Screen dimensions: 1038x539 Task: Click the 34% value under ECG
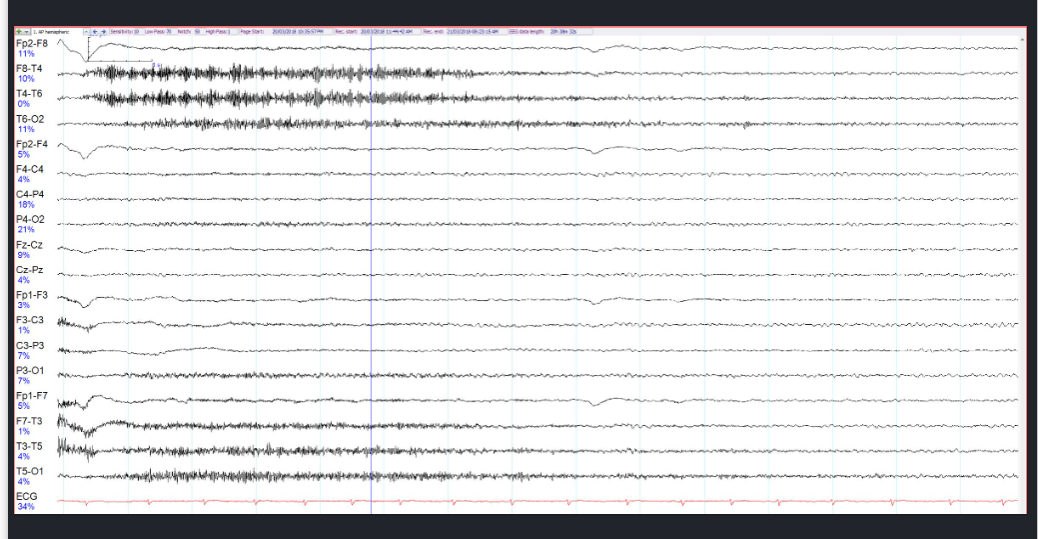26,507
